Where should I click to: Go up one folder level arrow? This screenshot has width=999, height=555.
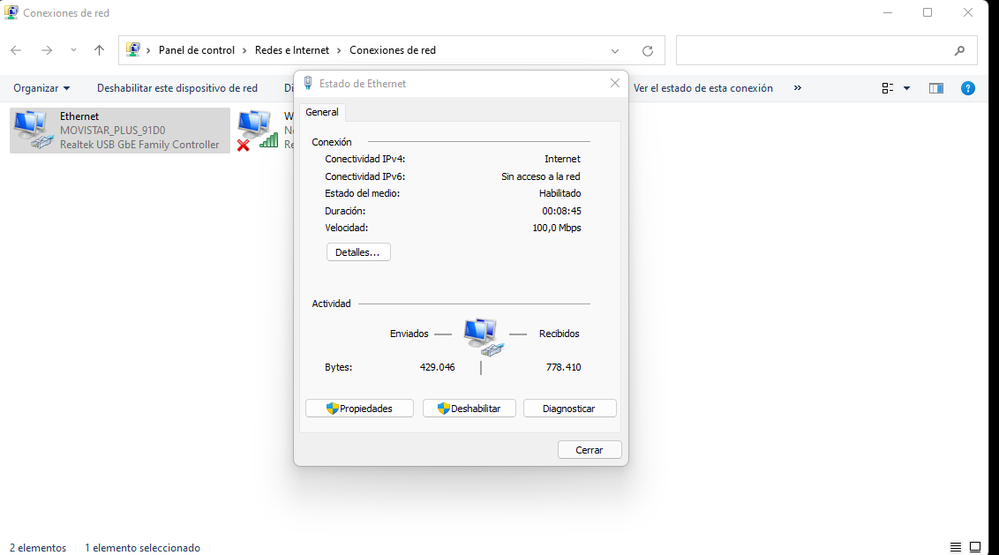pos(99,50)
